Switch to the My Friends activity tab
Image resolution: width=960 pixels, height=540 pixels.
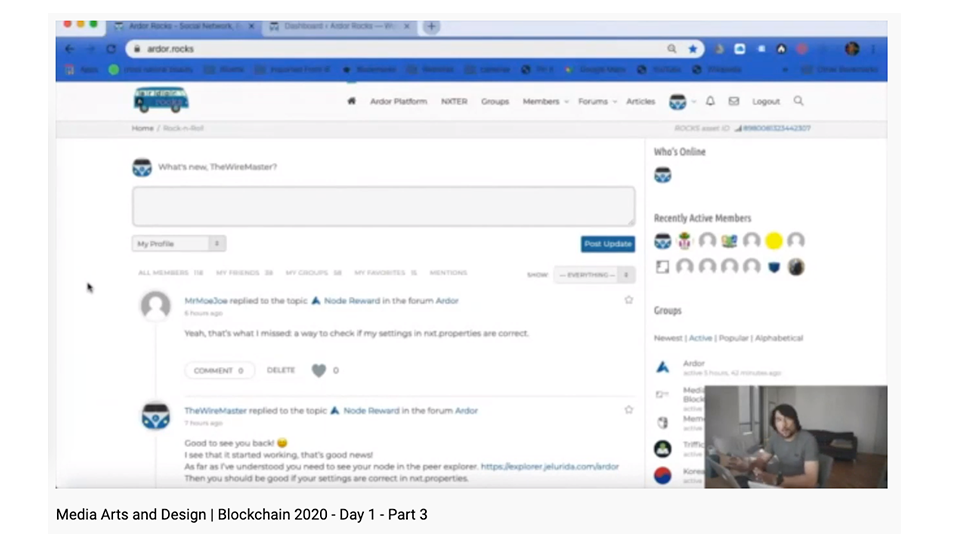[x=244, y=272]
